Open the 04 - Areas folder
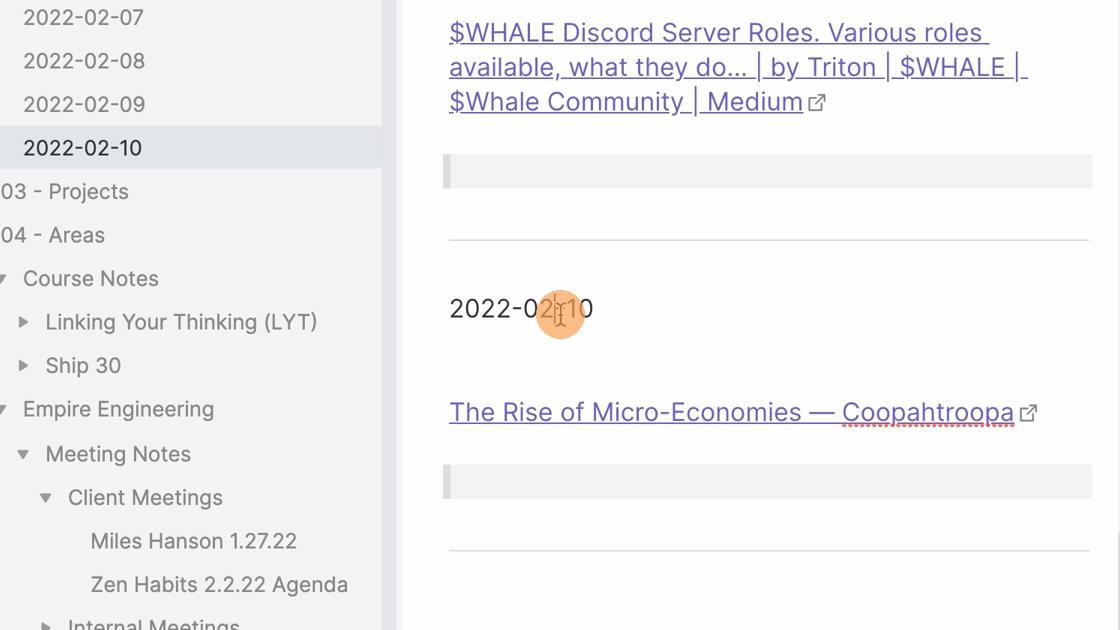The image size is (1120, 630). pos(53,235)
